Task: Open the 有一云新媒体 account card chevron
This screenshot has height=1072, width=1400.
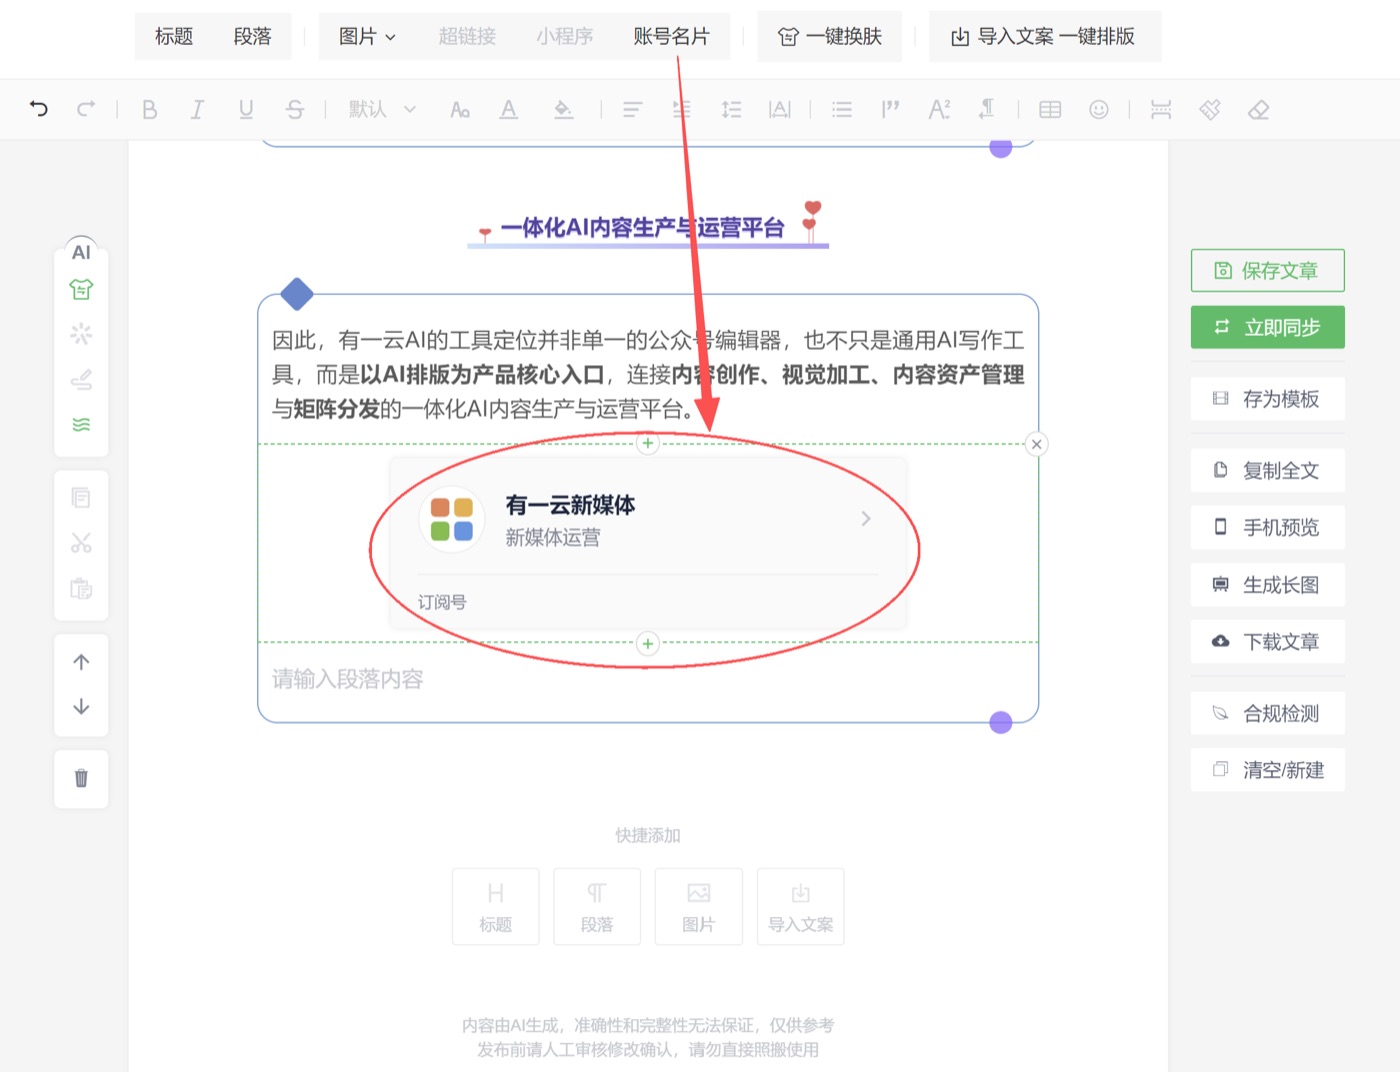Action: point(866,518)
